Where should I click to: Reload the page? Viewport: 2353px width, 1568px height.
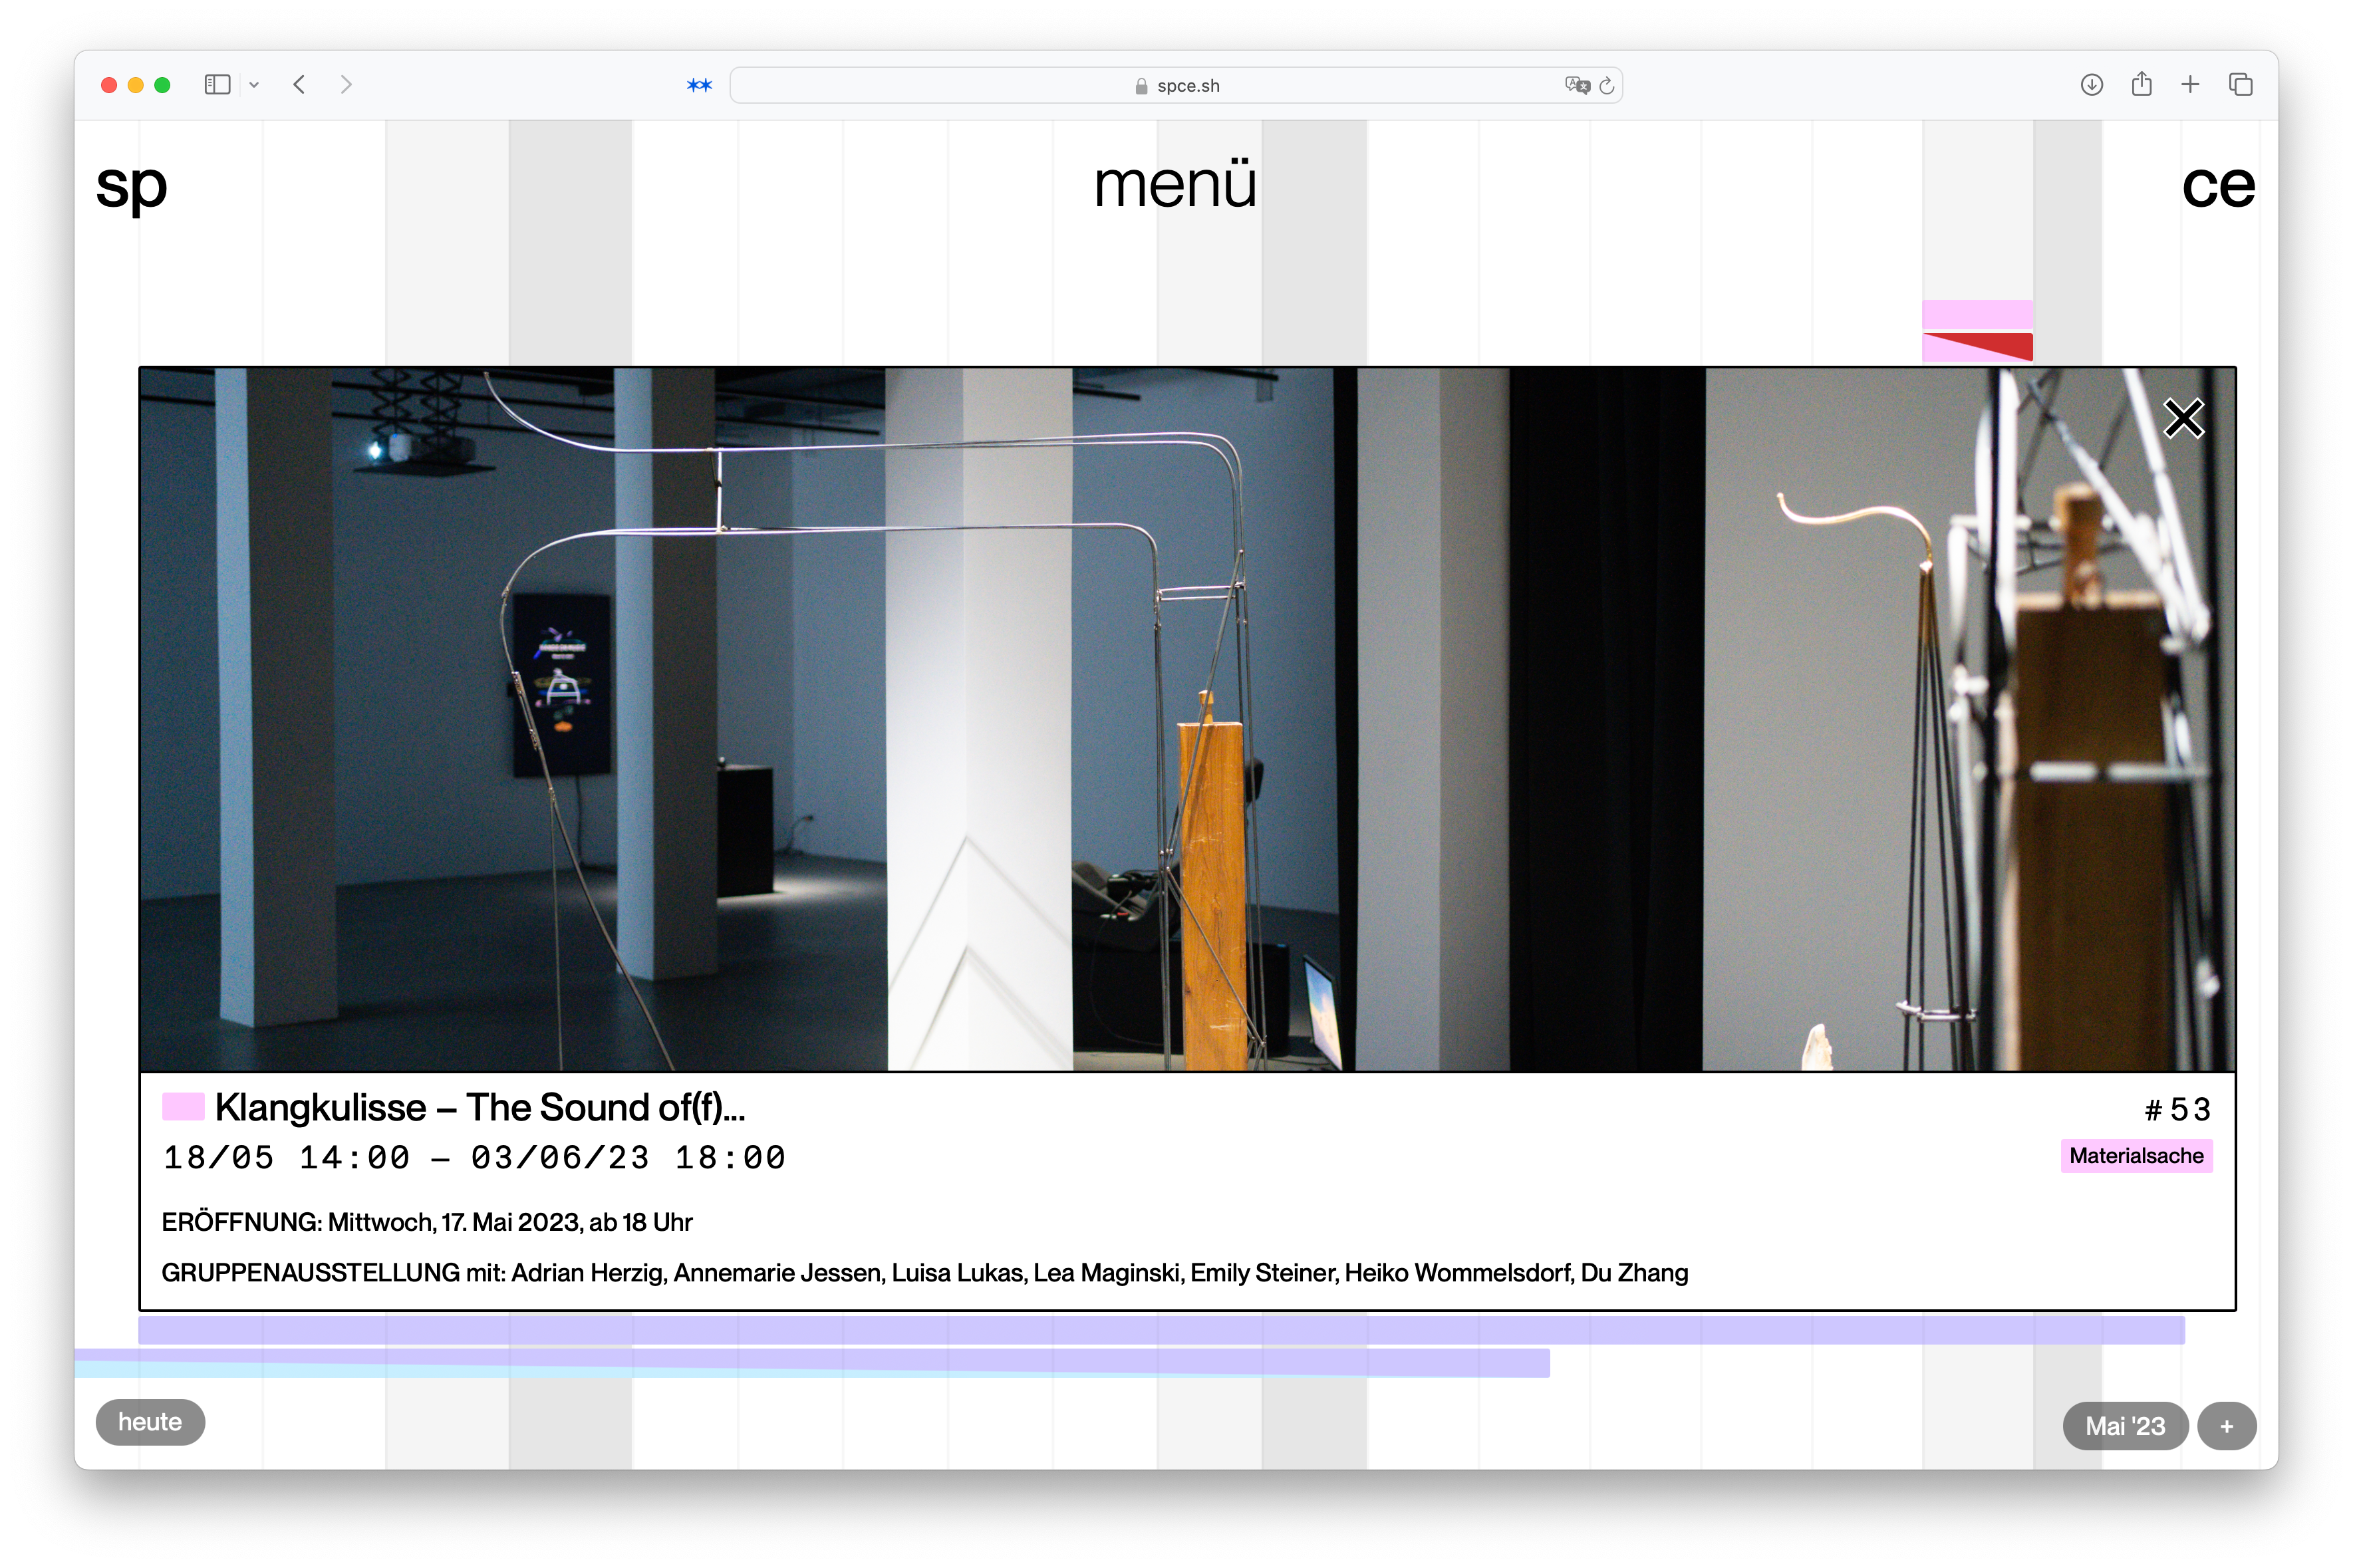[x=1607, y=86]
